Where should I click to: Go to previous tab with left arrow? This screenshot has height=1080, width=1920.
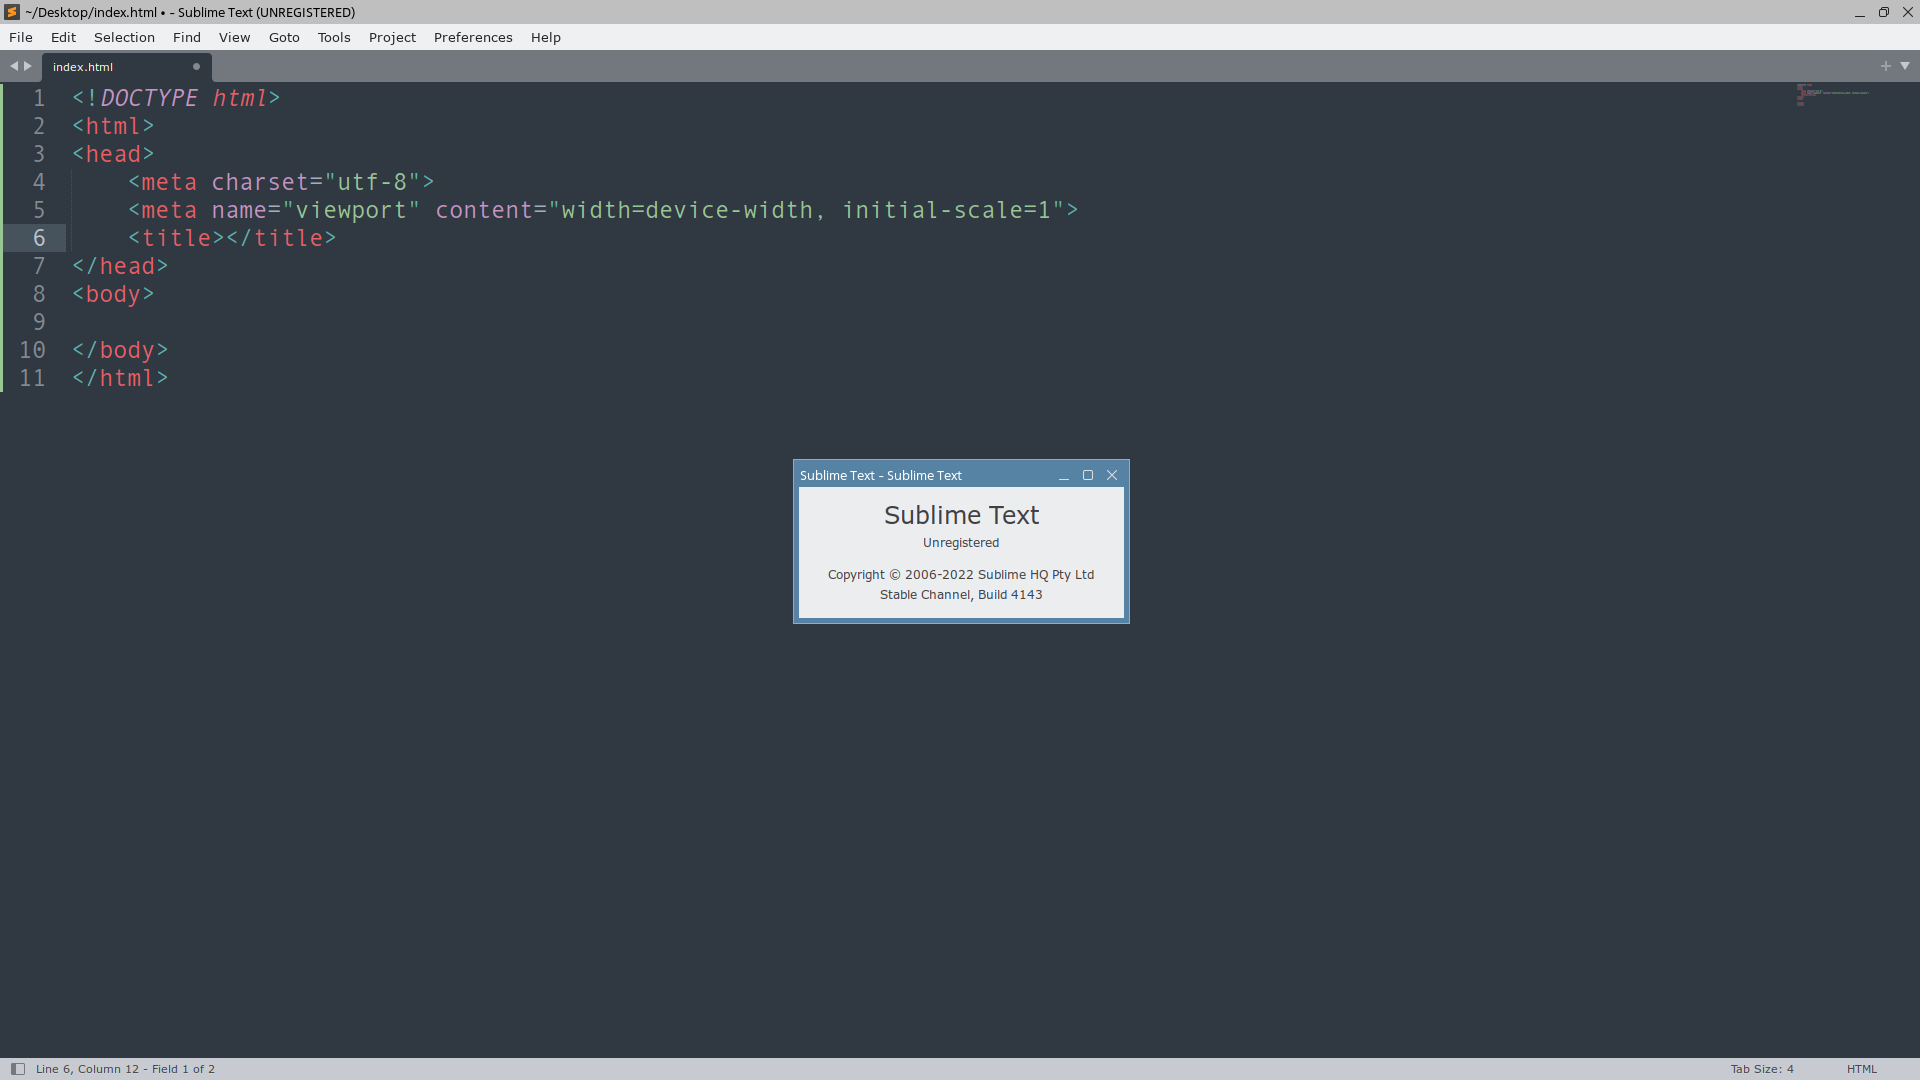tap(14, 66)
